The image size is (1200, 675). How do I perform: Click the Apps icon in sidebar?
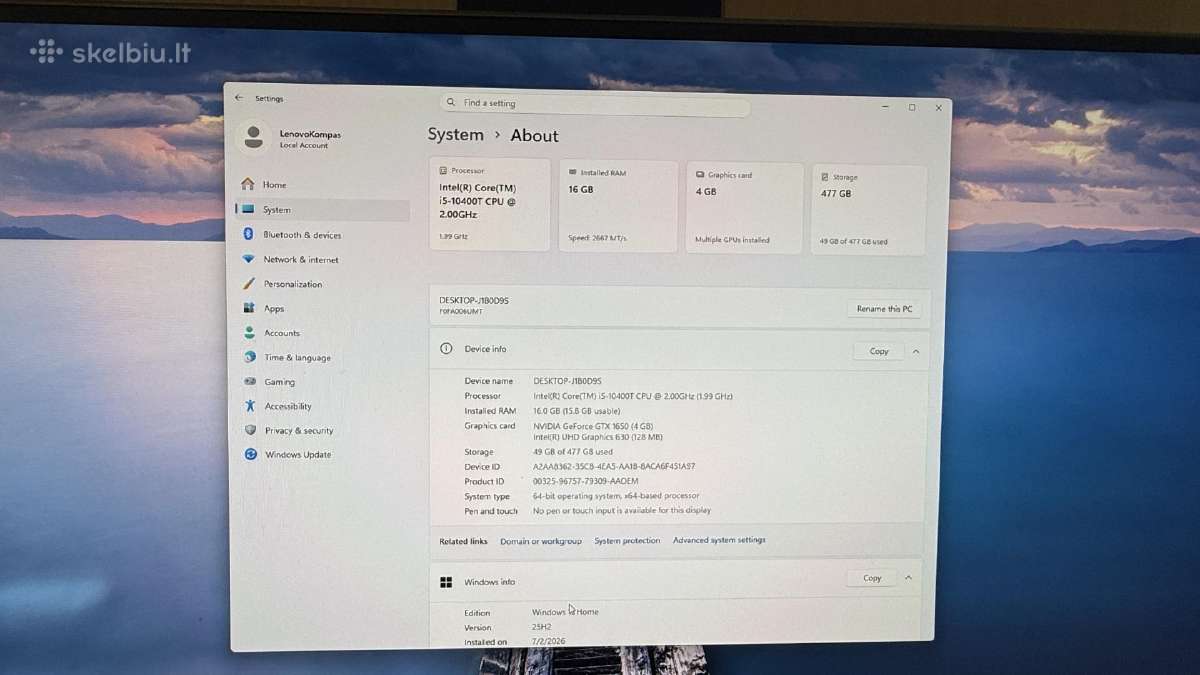(x=249, y=308)
